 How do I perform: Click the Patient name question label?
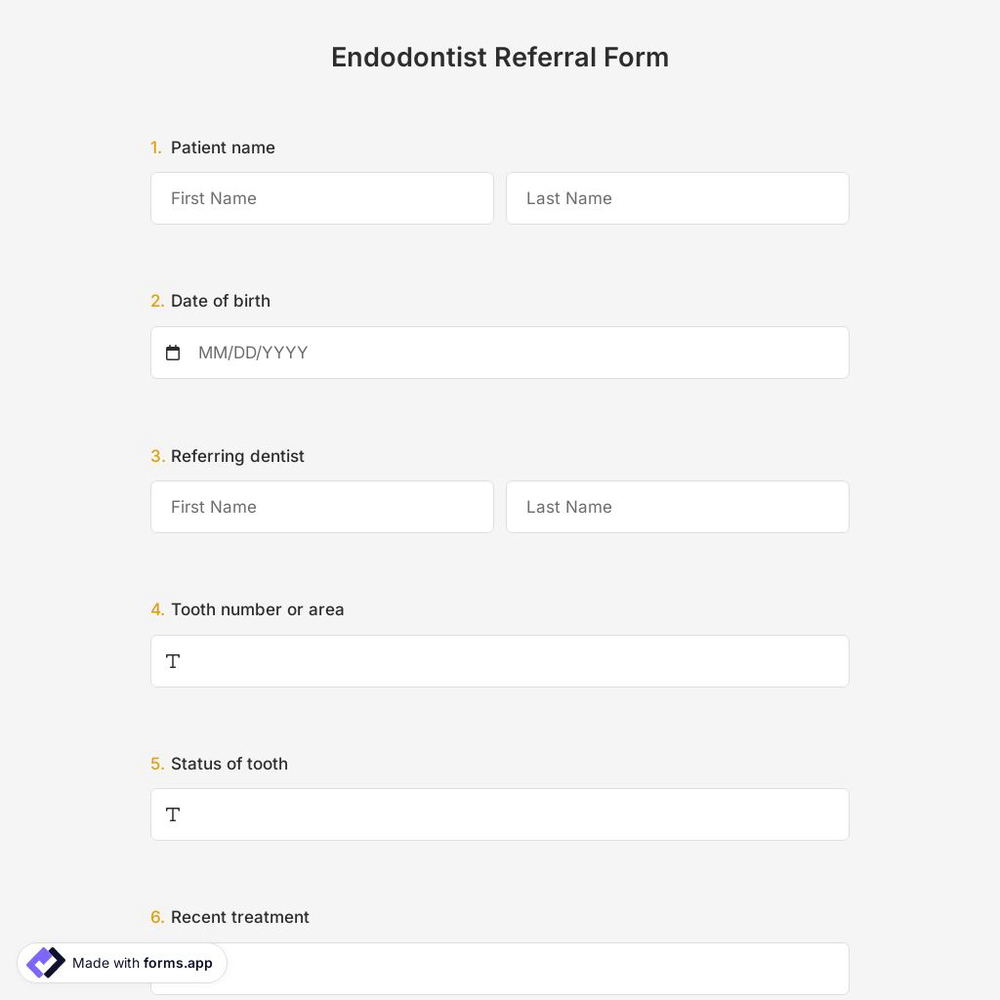coord(222,147)
